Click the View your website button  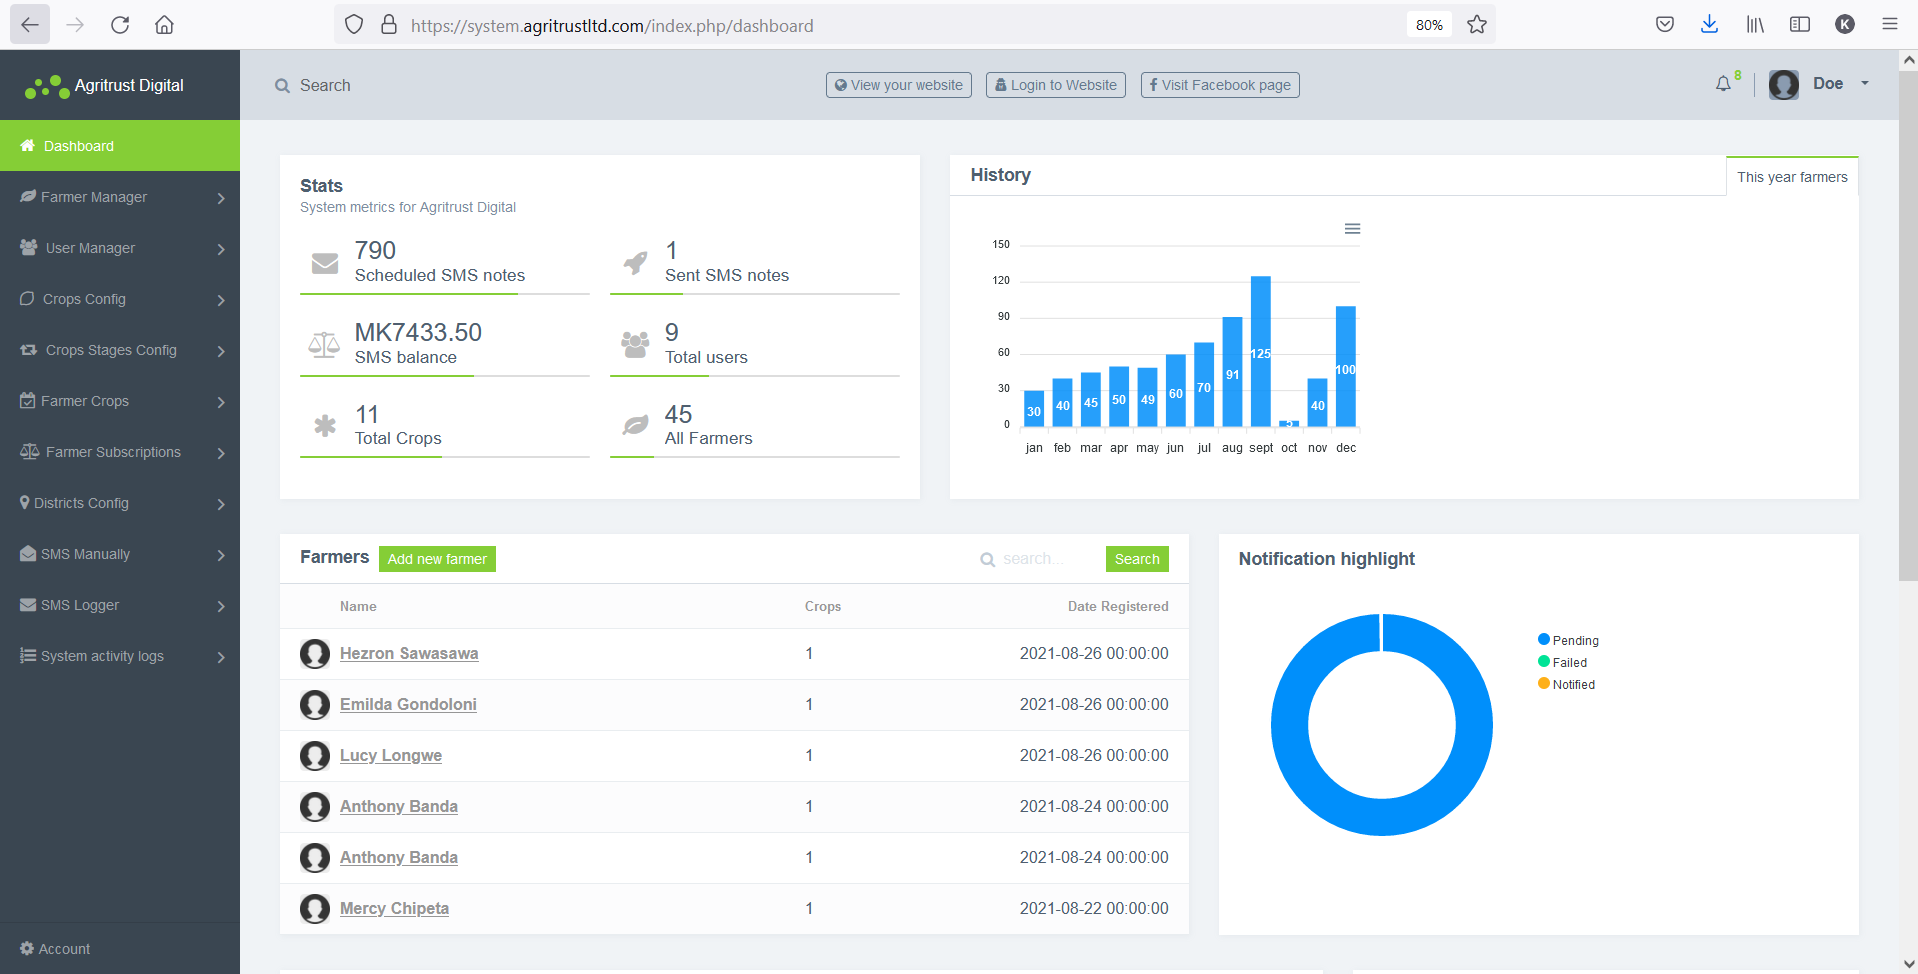pyautogui.click(x=899, y=85)
